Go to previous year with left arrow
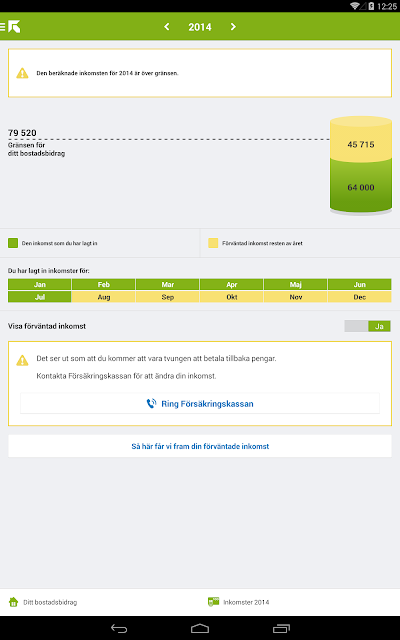This screenshot has height=640, width=400. pyautogui.click(x=167, y=27)
